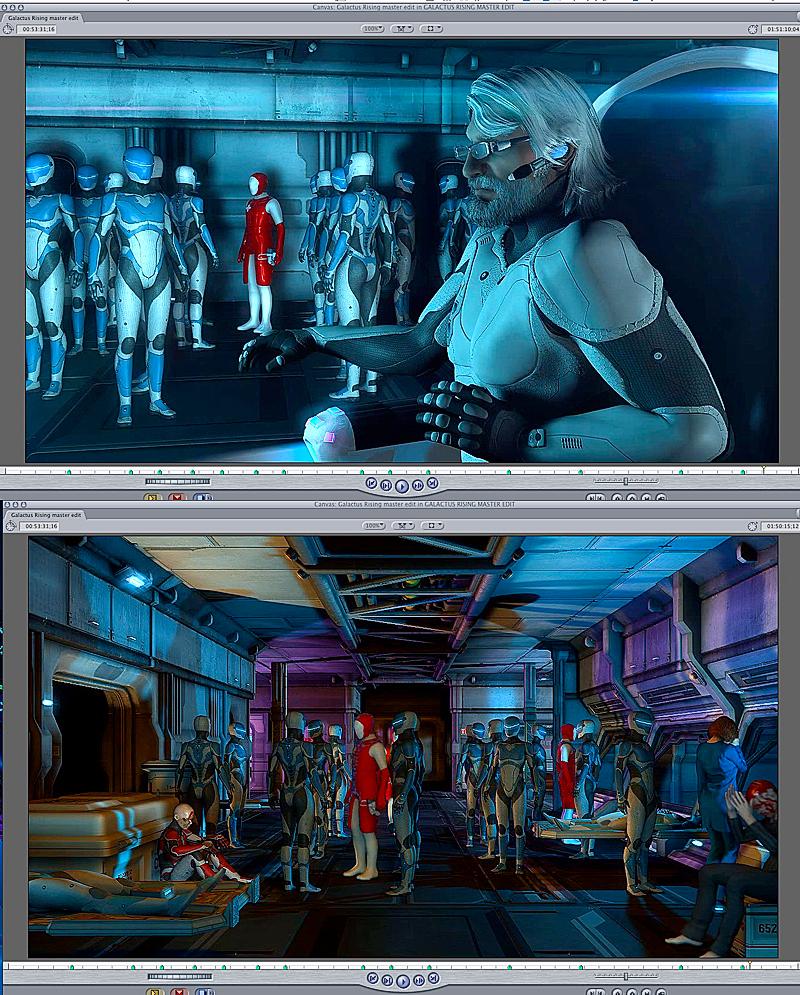Screen dimensions: 800x995
Task: Click the duration field 00:53:31;16 above the bearded man frame
Action: pyautogui.click(x=37, y=29)
